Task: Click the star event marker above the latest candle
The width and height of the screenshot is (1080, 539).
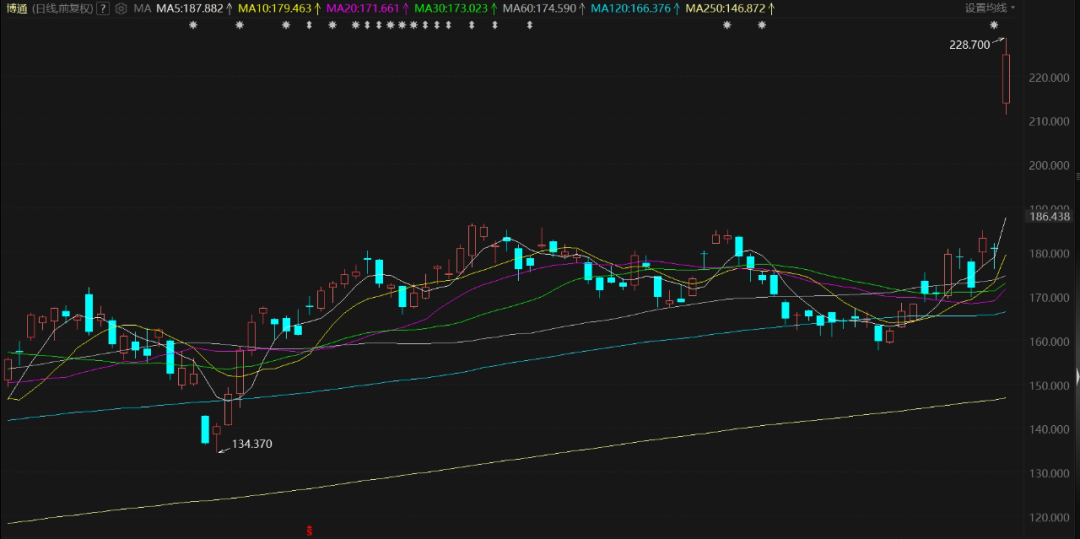Action: tap(994, 25)
